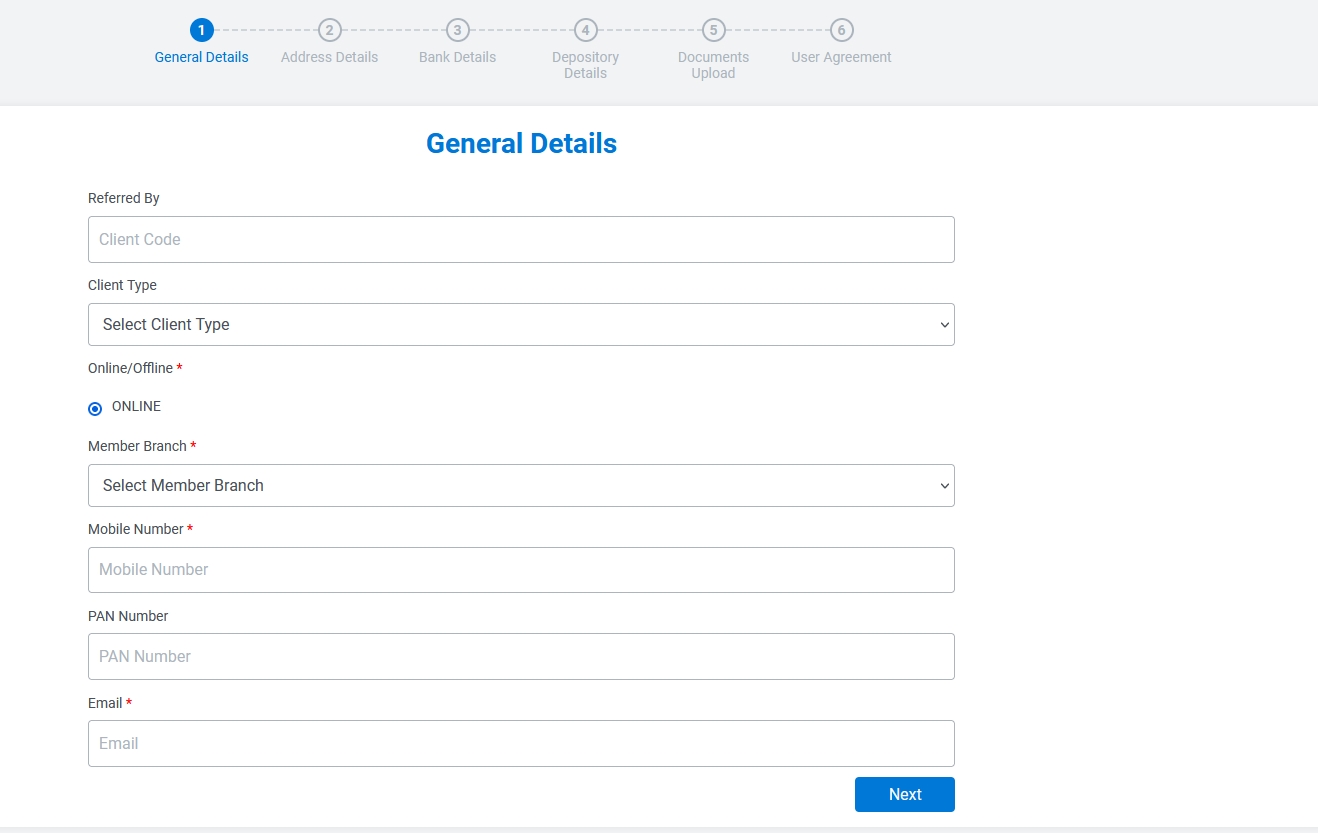Click the Mobile Number input field
Screen dimensions: 1318x833
521,569
